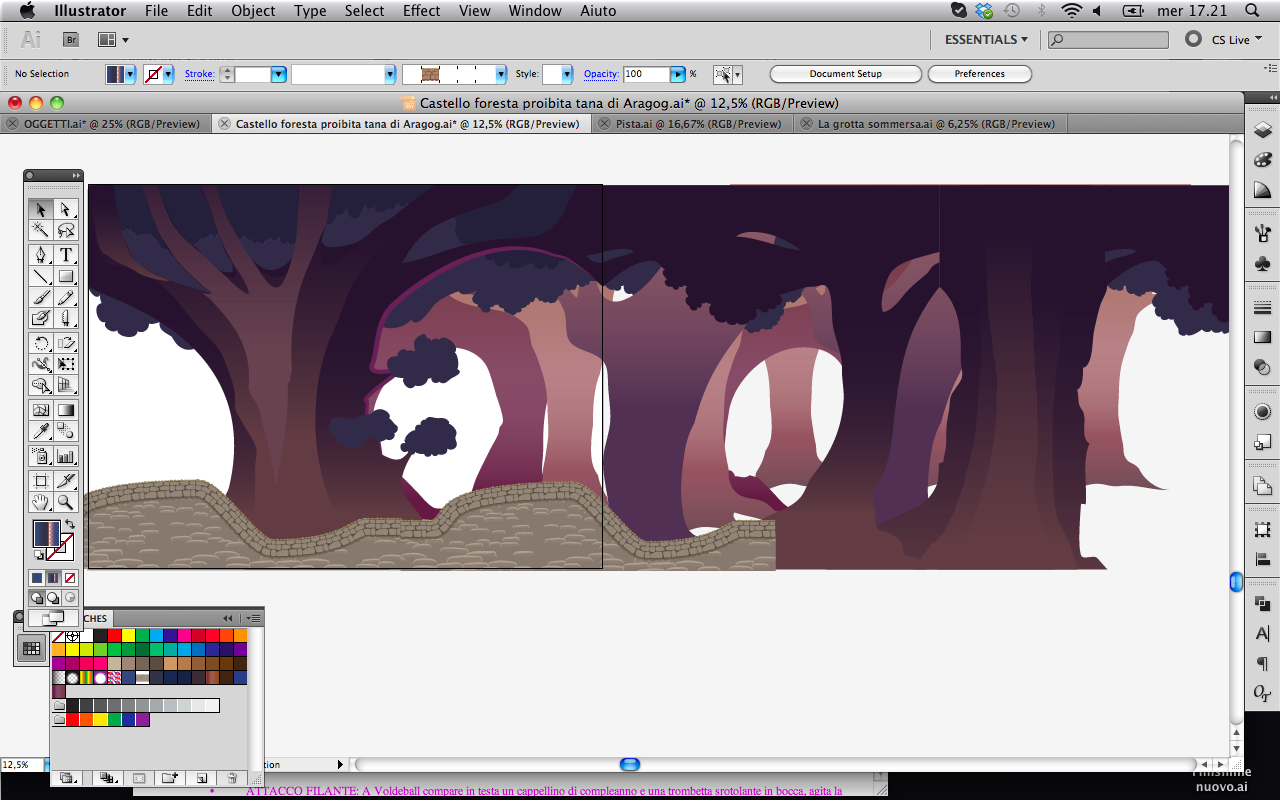The height and width of the screenshot is (800, 1280).
Task: Enable Draw Inside mode
Action: [70, 598]
